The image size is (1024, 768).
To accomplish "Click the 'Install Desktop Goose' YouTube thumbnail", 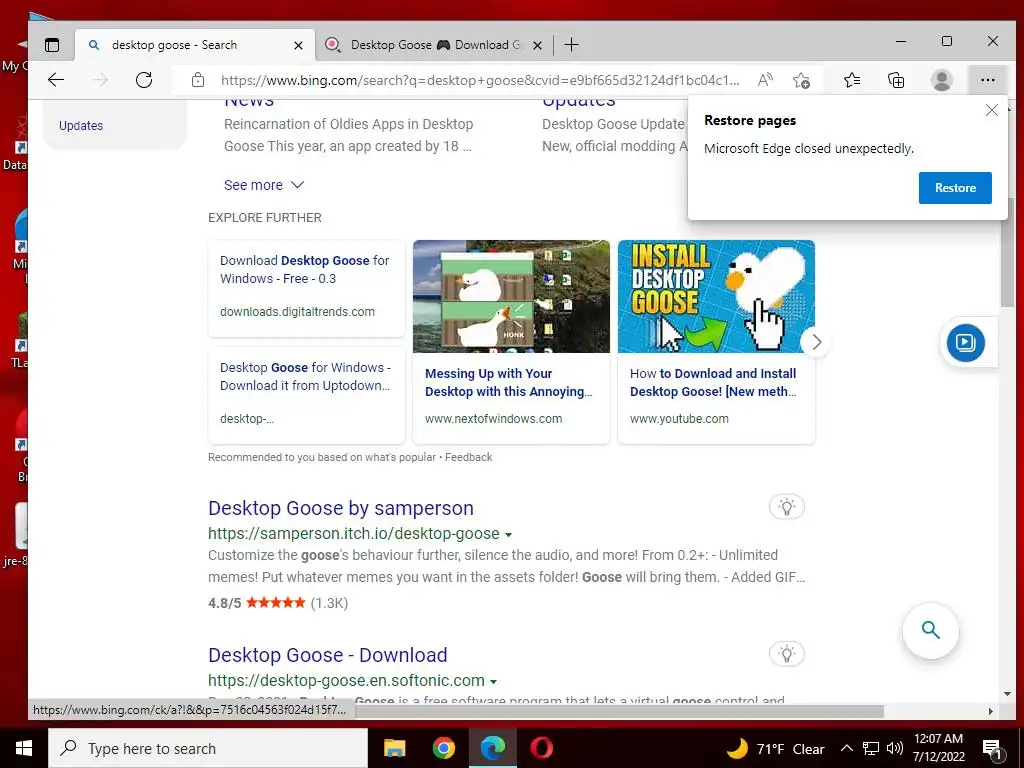I will (716, 296).
